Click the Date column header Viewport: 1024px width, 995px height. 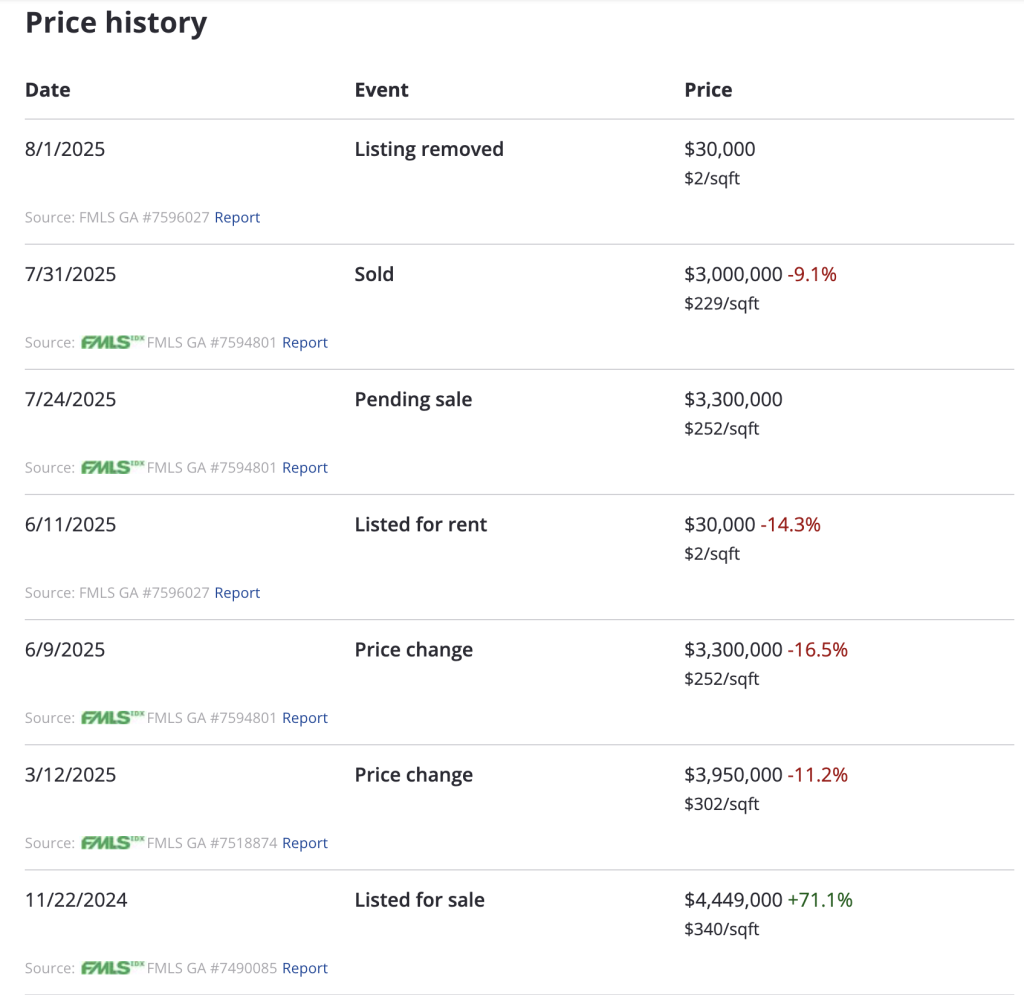coord(48,90)
